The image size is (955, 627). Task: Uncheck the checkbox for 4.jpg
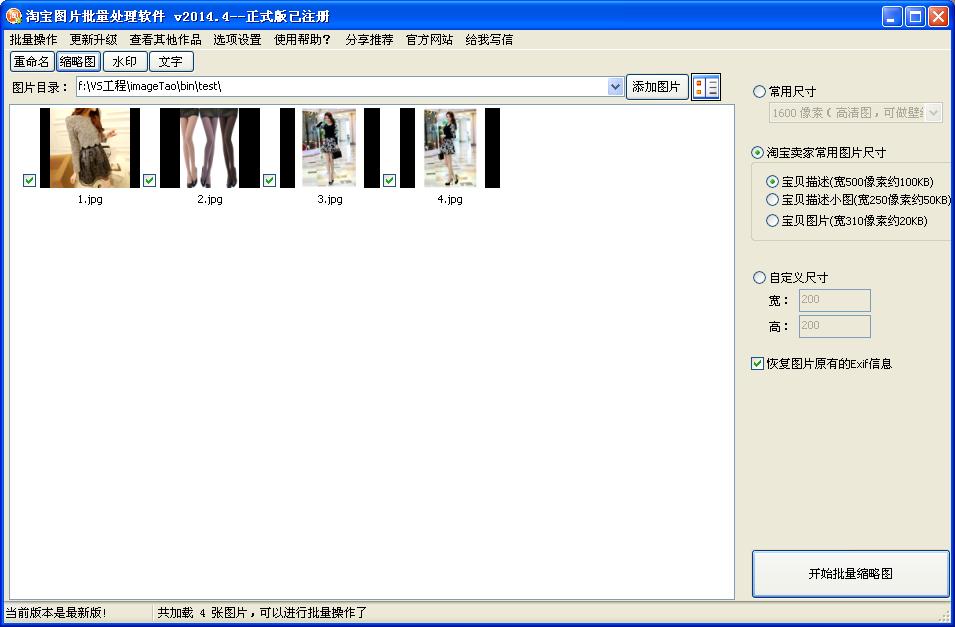point(389,180)
